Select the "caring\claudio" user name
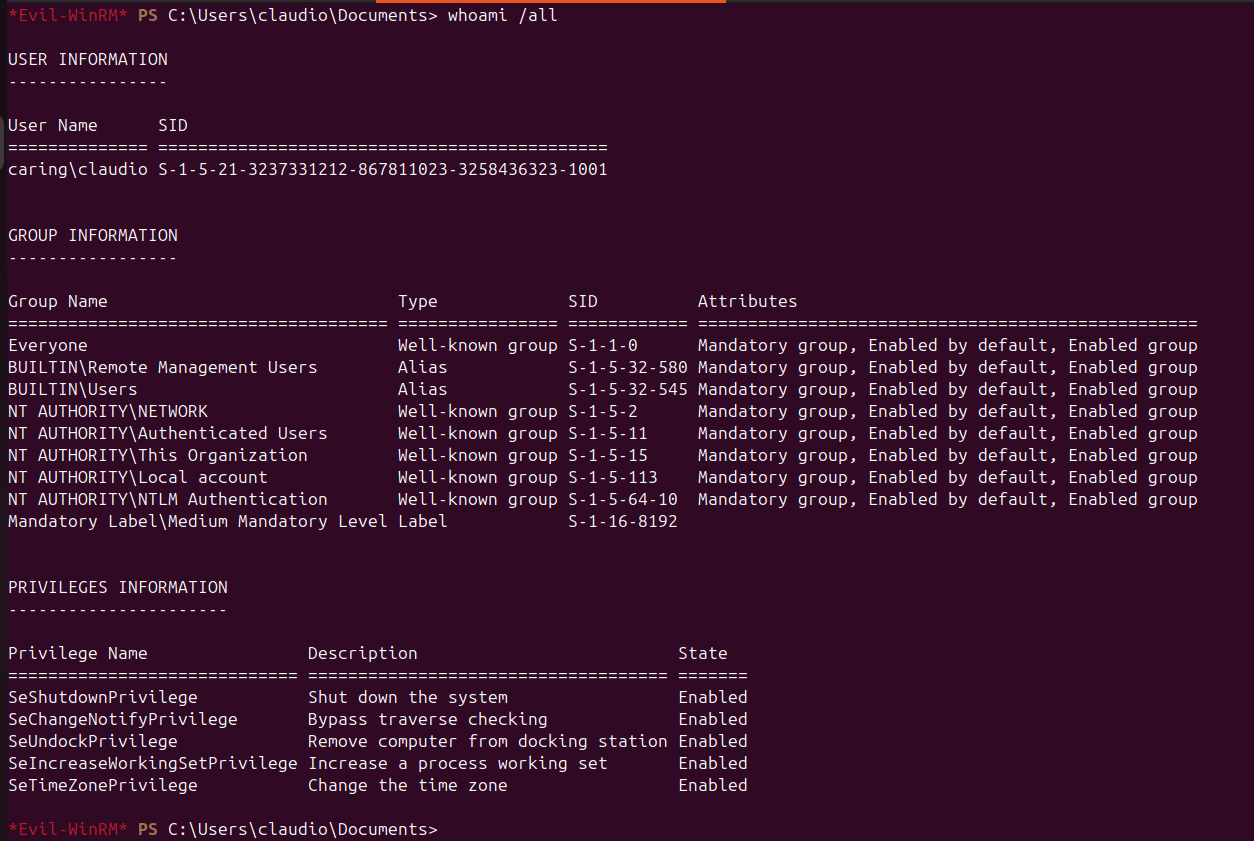 click(78, 170)
